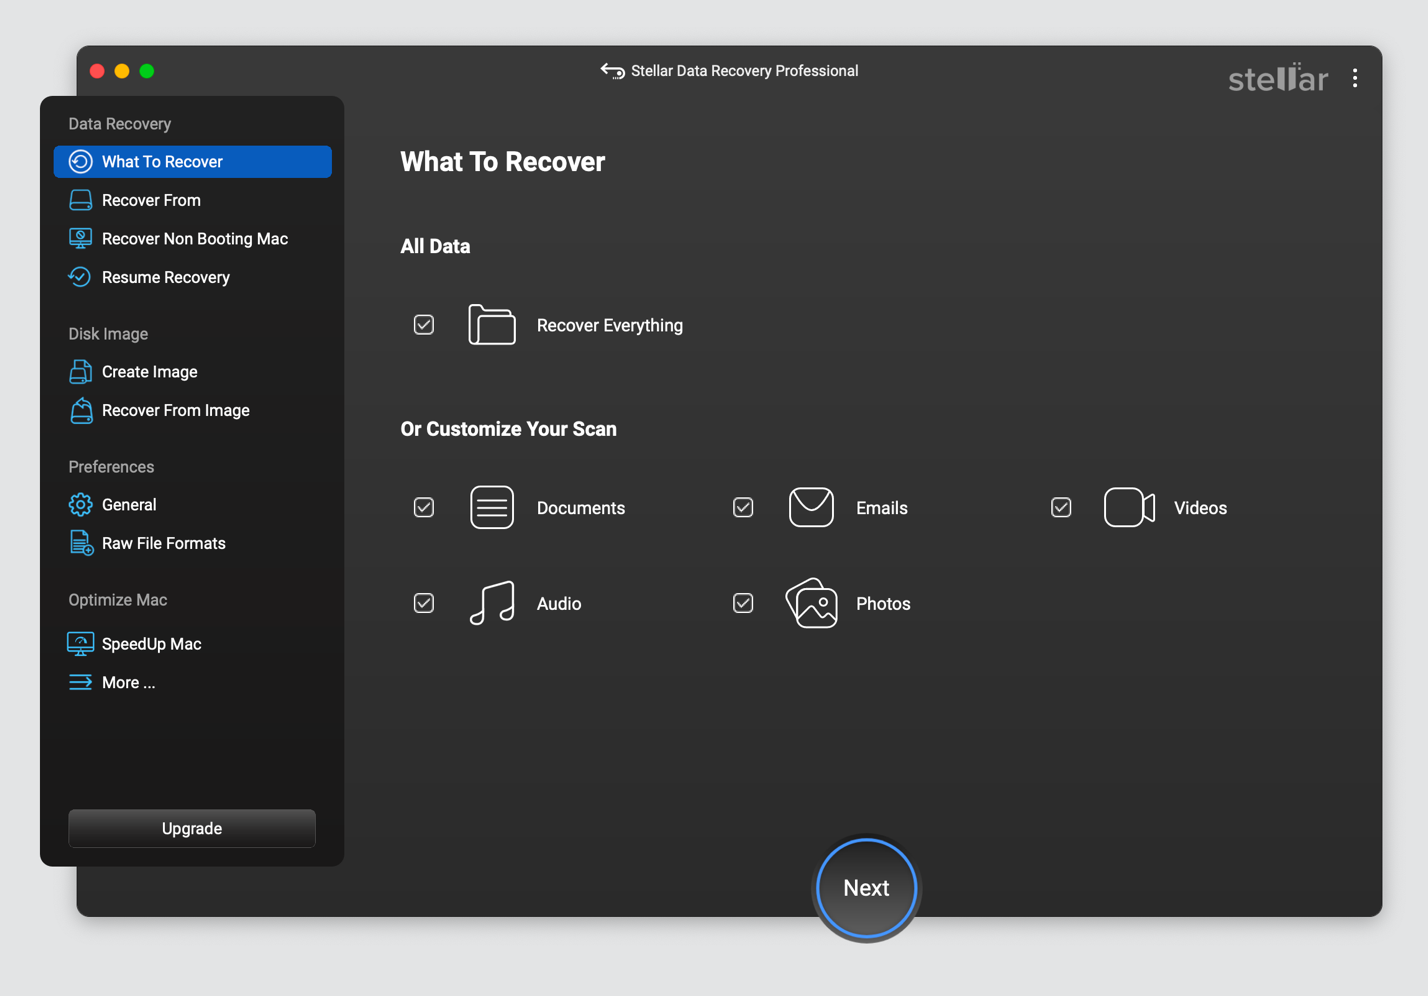Click the Resume Recovery clock icon
1428x996 pixels.
pos(80,277)
